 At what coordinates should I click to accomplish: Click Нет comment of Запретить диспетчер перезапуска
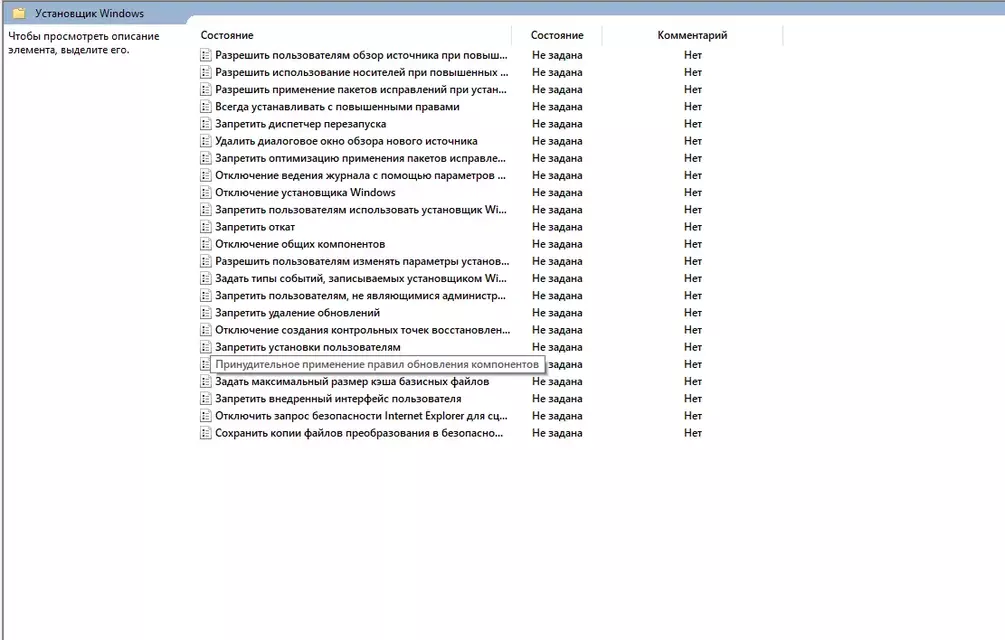693,124
